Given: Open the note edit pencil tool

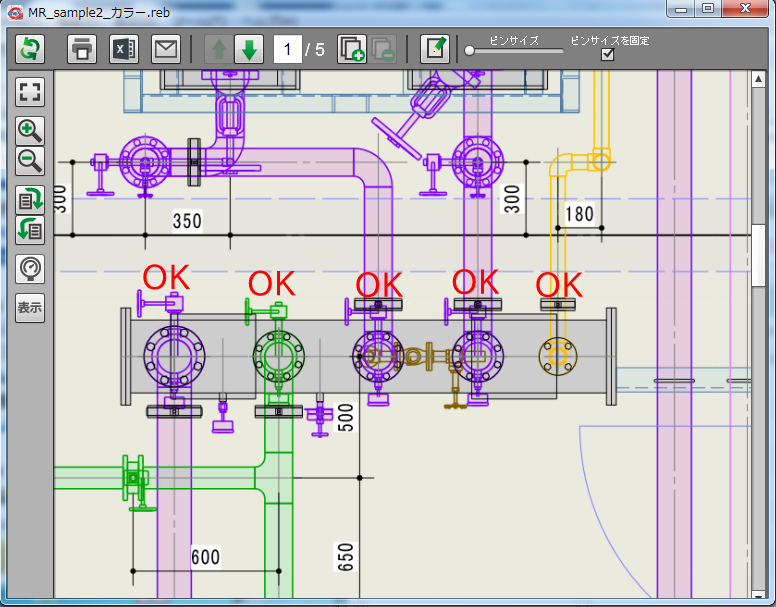Looking at the screenshot, I should click(434, 48).
